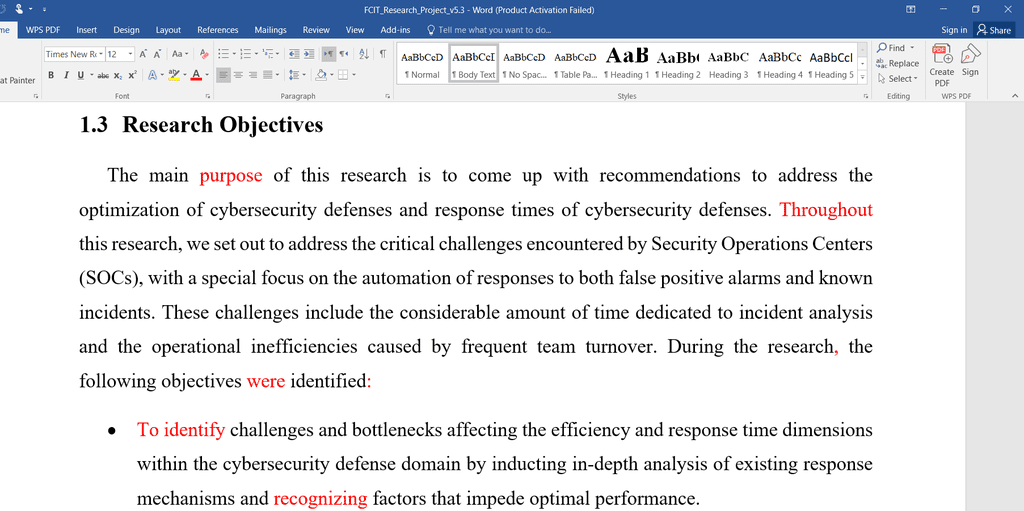
Task: Toggle italic formatting
Action: click(66, 75)
